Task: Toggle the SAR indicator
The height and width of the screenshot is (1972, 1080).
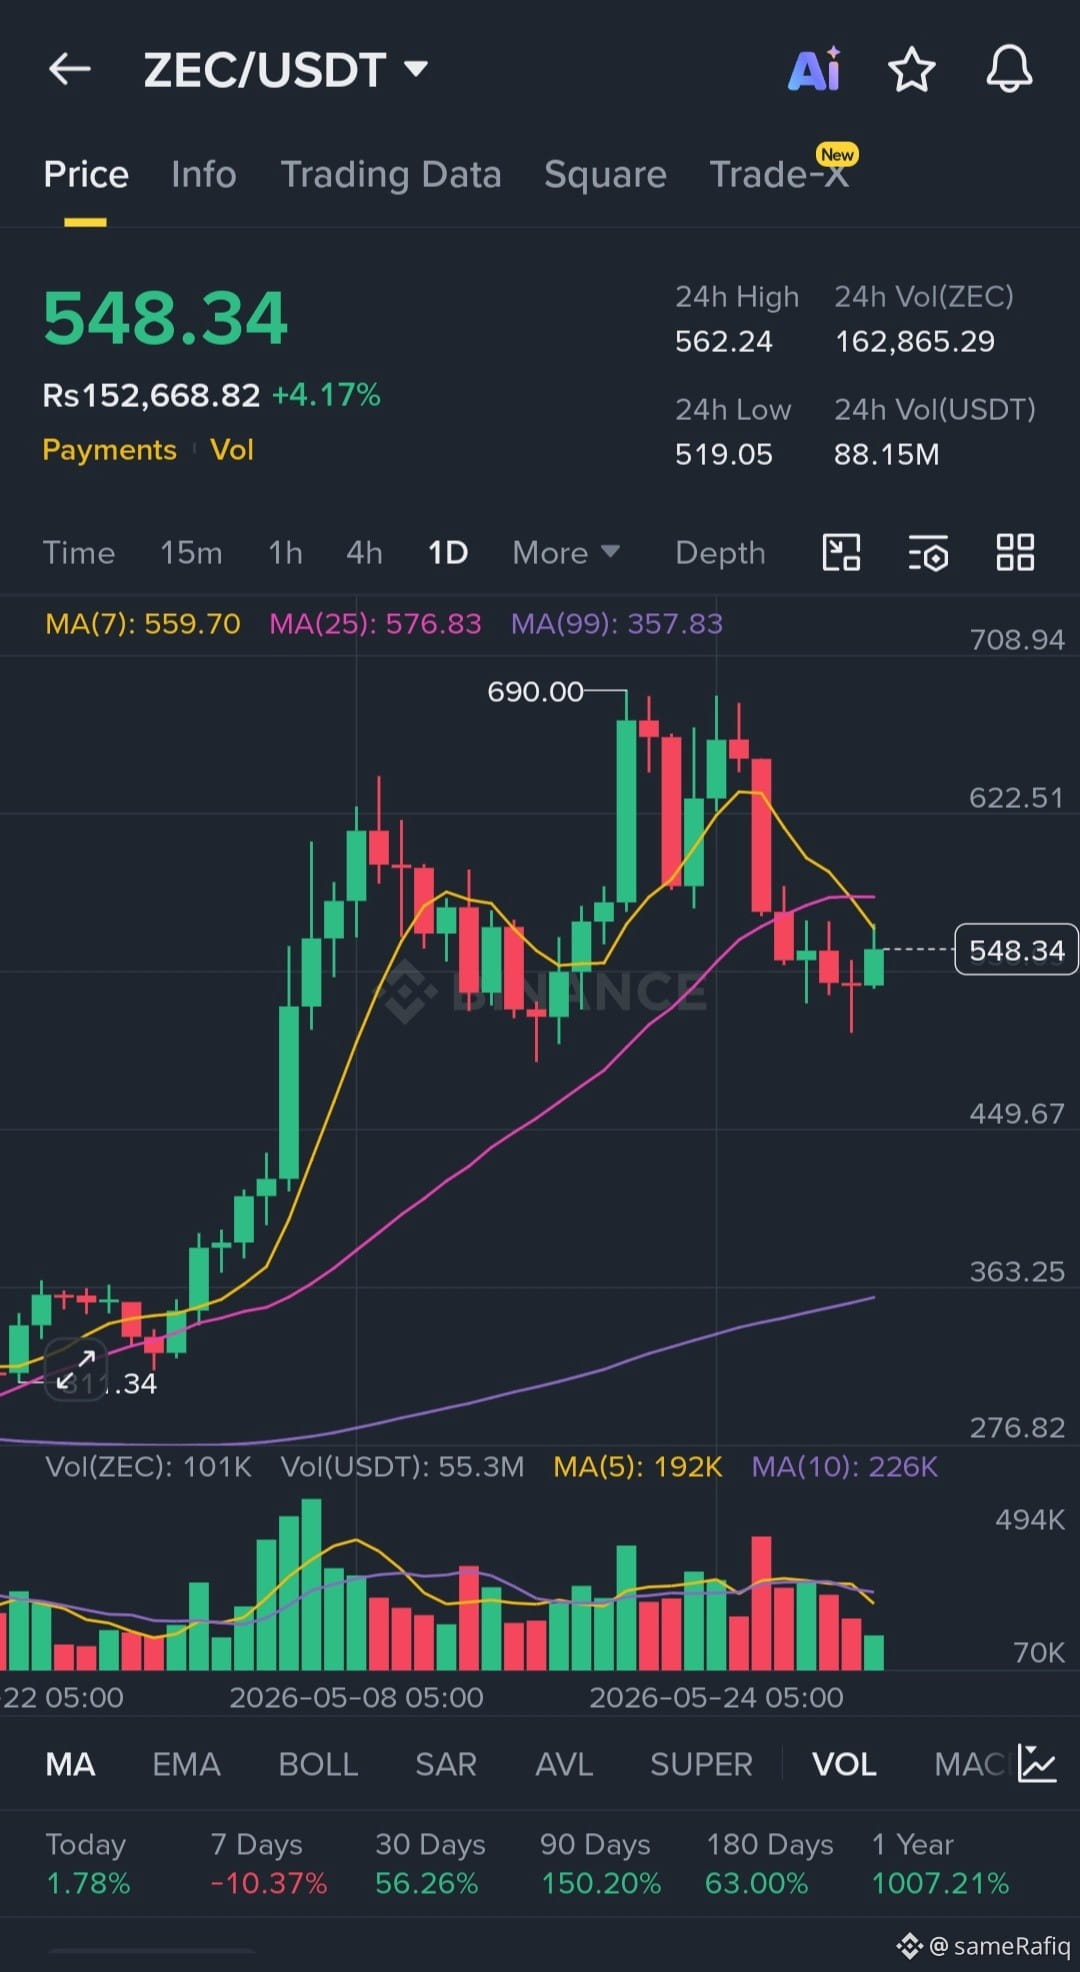Action: 446,1764
